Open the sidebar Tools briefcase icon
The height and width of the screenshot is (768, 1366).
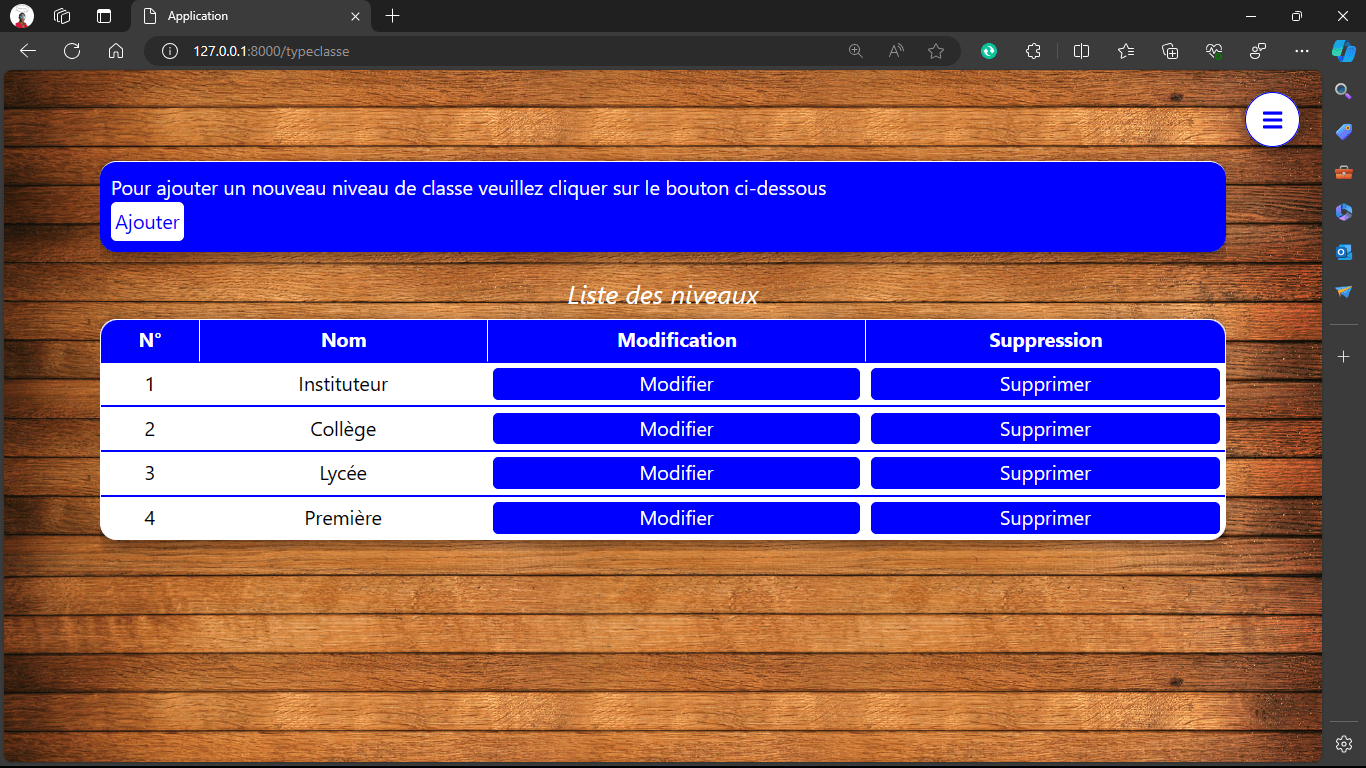click(1344, 172)
